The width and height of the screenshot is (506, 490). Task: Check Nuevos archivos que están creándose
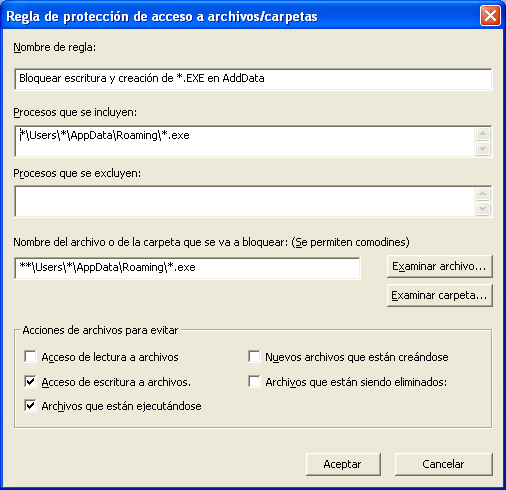click(254, 356)
